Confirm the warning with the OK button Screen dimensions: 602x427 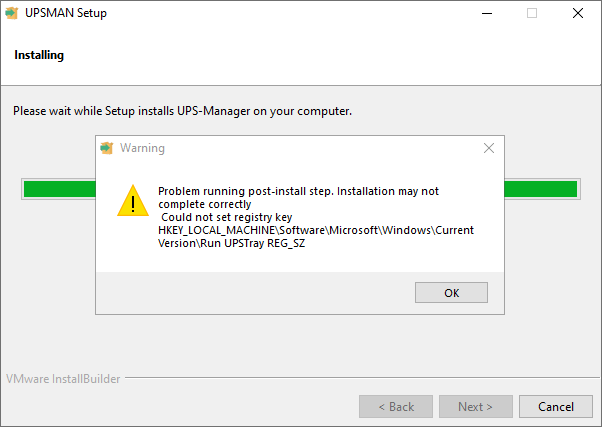click(x=452, y=293)
